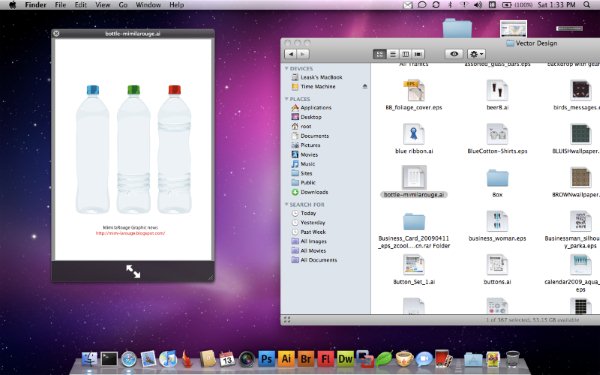The image size is (600, 375).
Task: Select the beer8.ai file
Action: tap(497, 95)
